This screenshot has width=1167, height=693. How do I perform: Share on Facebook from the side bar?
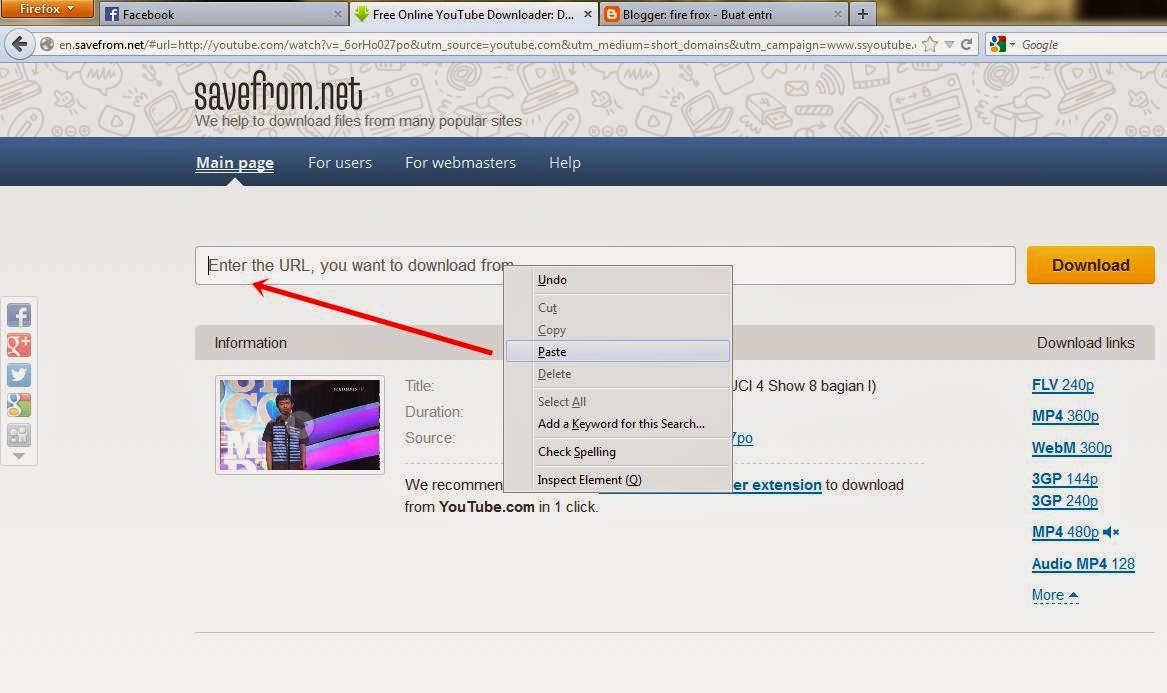(19, 315)
